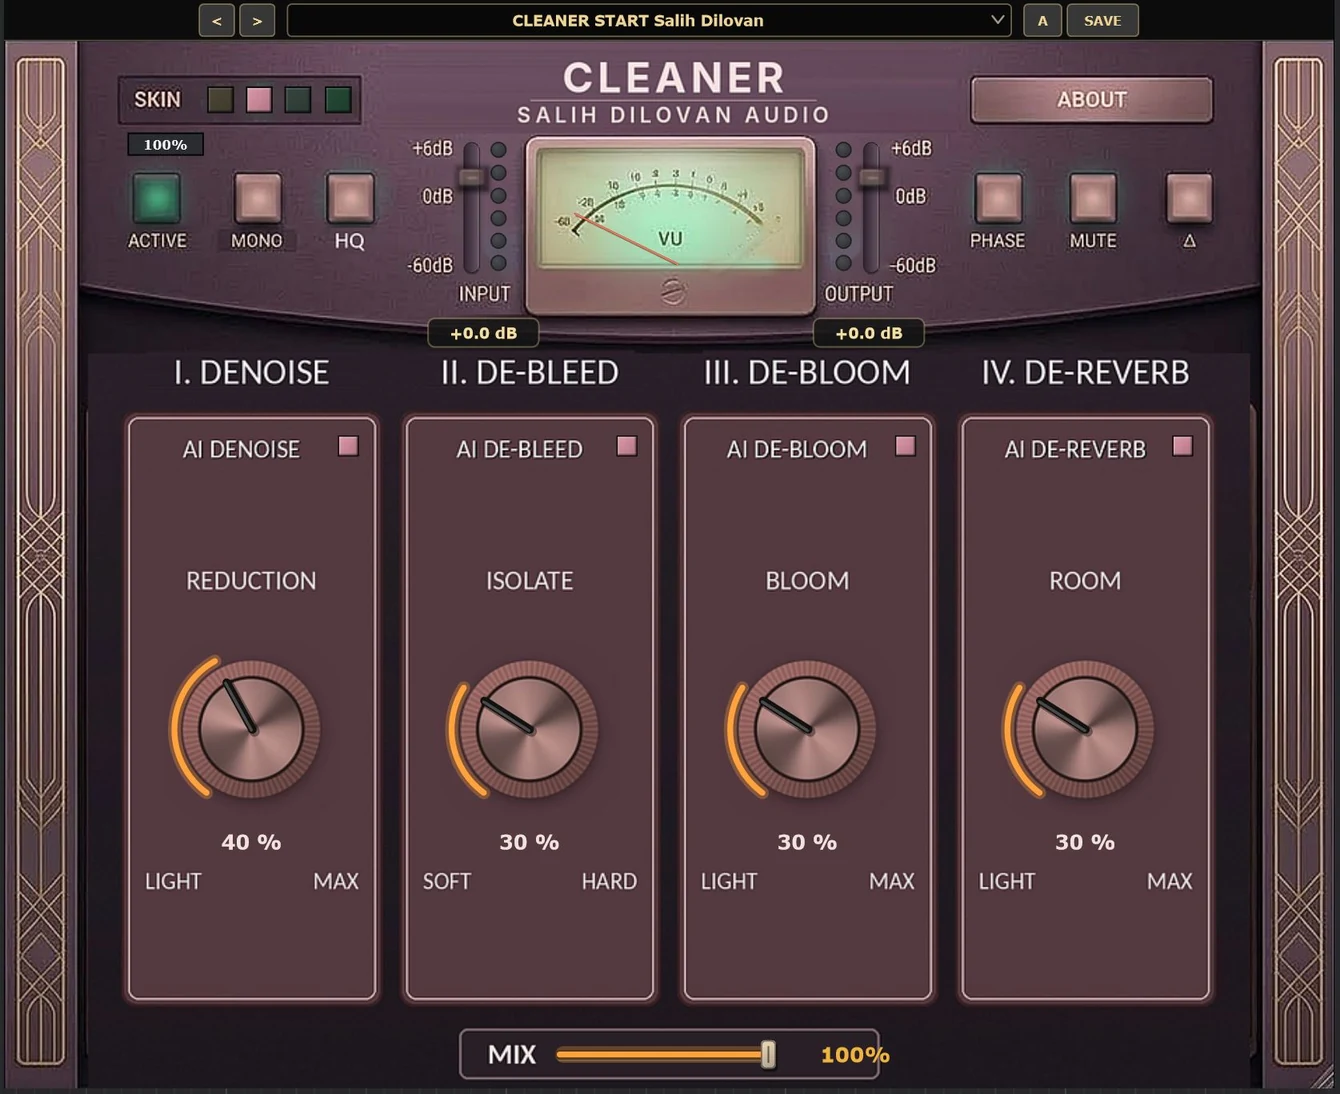Image resolution: width=1340 pixels, height=1094 pixels.
Task: Click the HARD label under ISOLATE
Action: click(609, 882)
